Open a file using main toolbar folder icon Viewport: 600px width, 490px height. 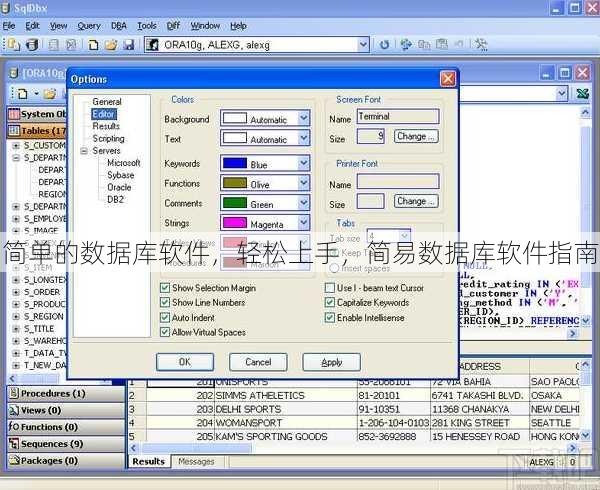(111, 45)
